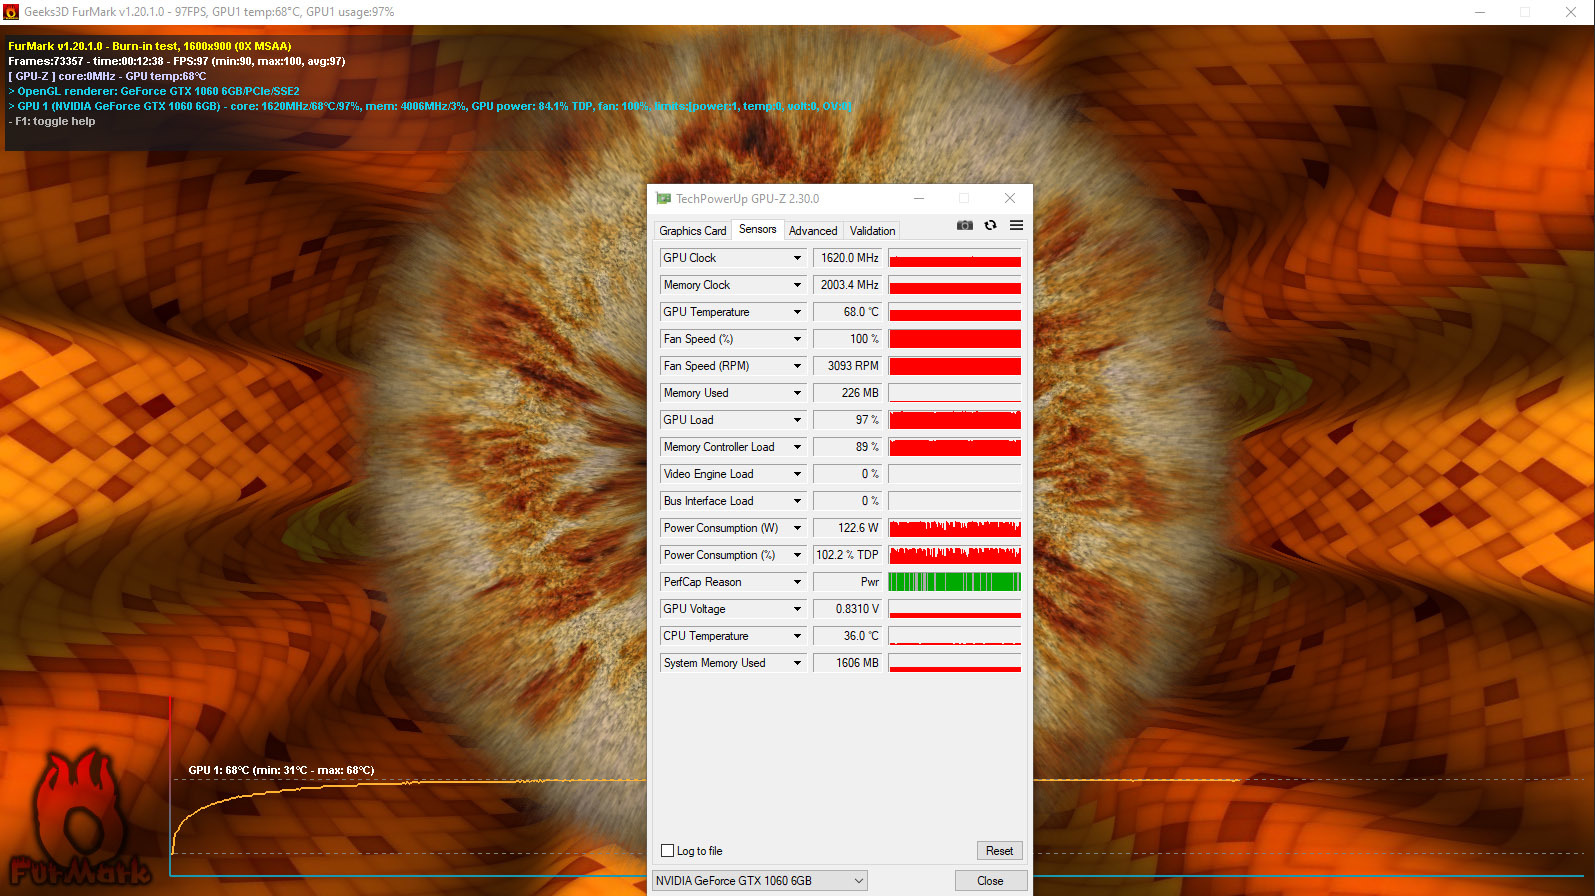Open the Memory Used sensor dropdown
The image size is (1595, 896).
coord(797,393)
